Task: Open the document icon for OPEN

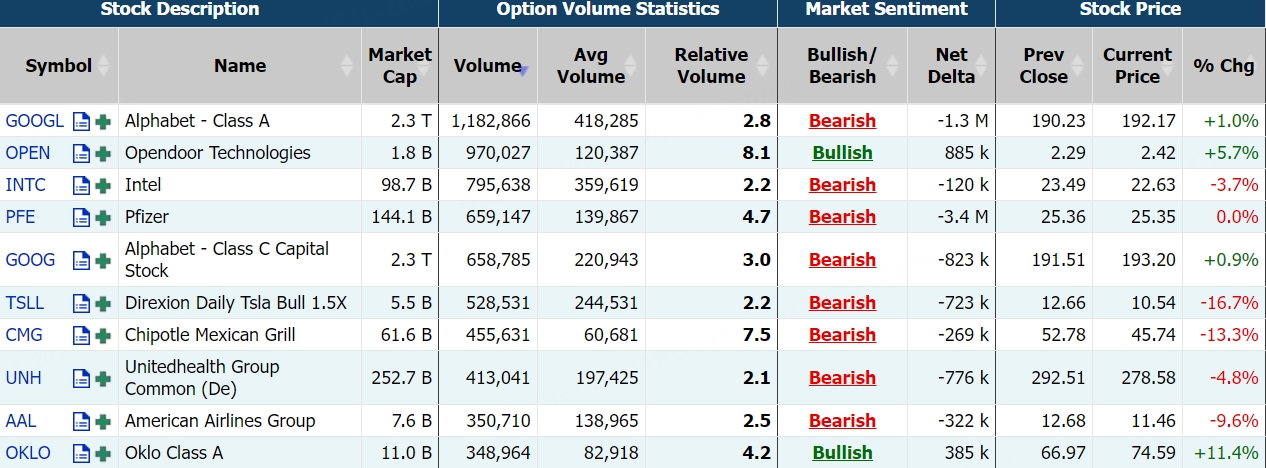Action: click(x=82, y=154)
